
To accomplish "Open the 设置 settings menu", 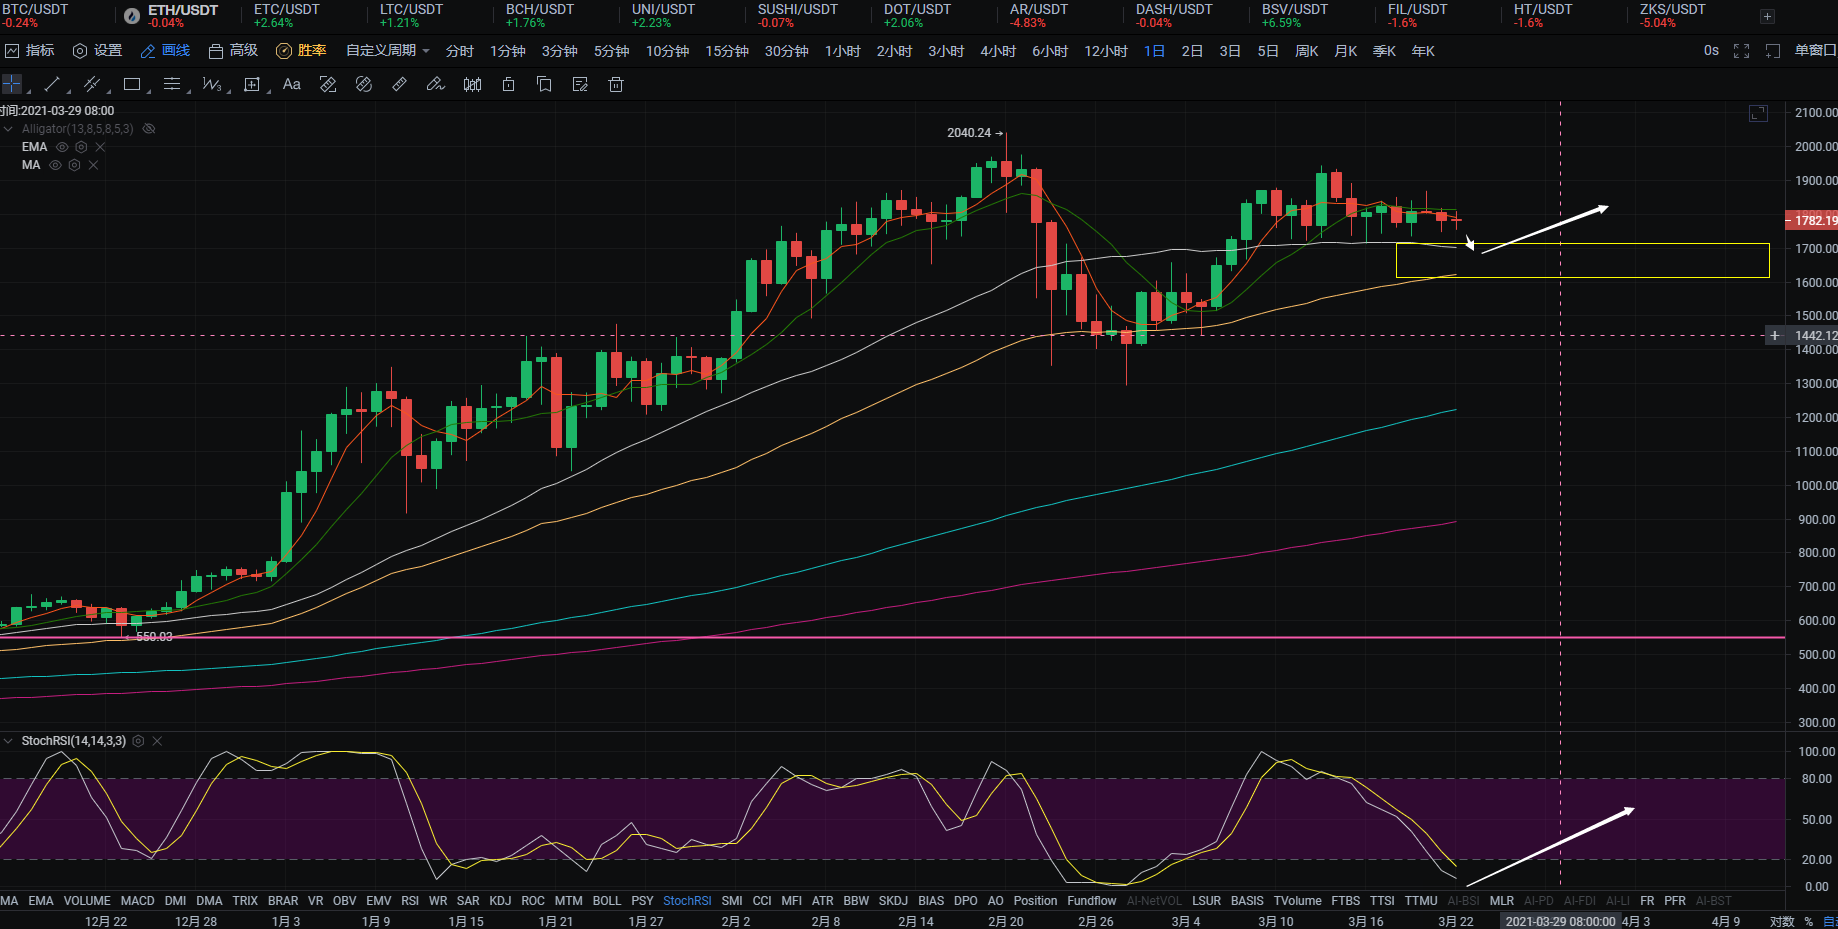I will tap(98, 51).
